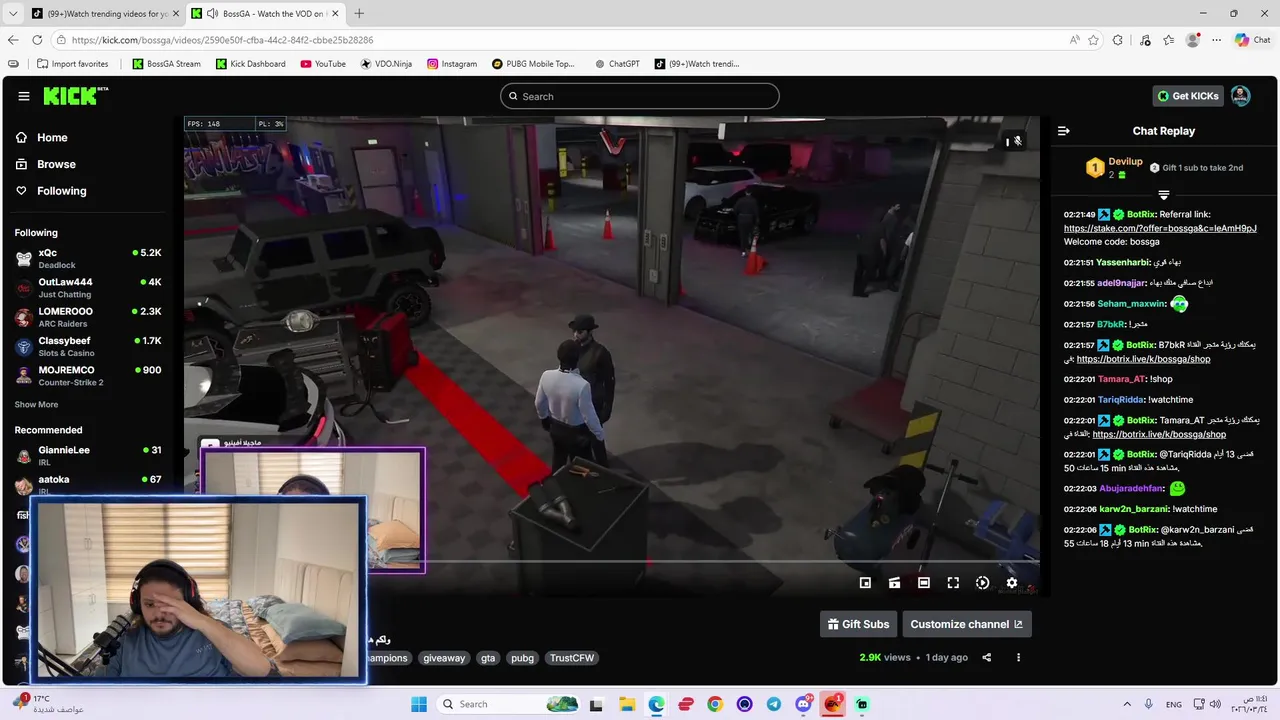Open LOMEROOO channel in Following list
This screenshot has width=1280, height=720.
pyautogui.click(x=88, y=316)
